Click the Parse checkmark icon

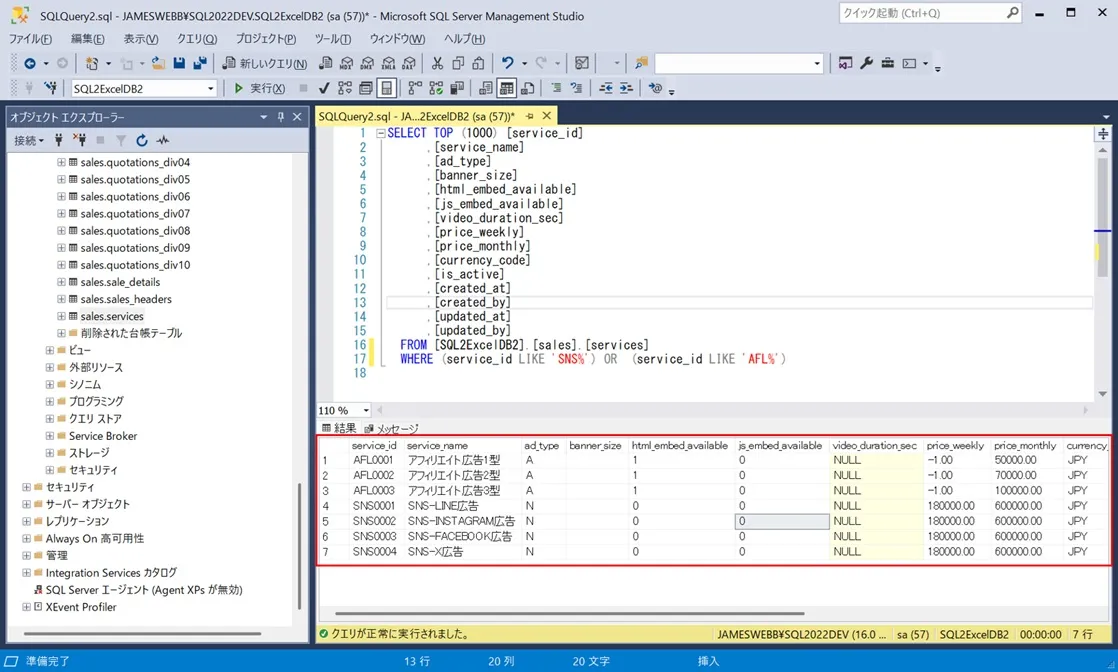click(324, 88)
